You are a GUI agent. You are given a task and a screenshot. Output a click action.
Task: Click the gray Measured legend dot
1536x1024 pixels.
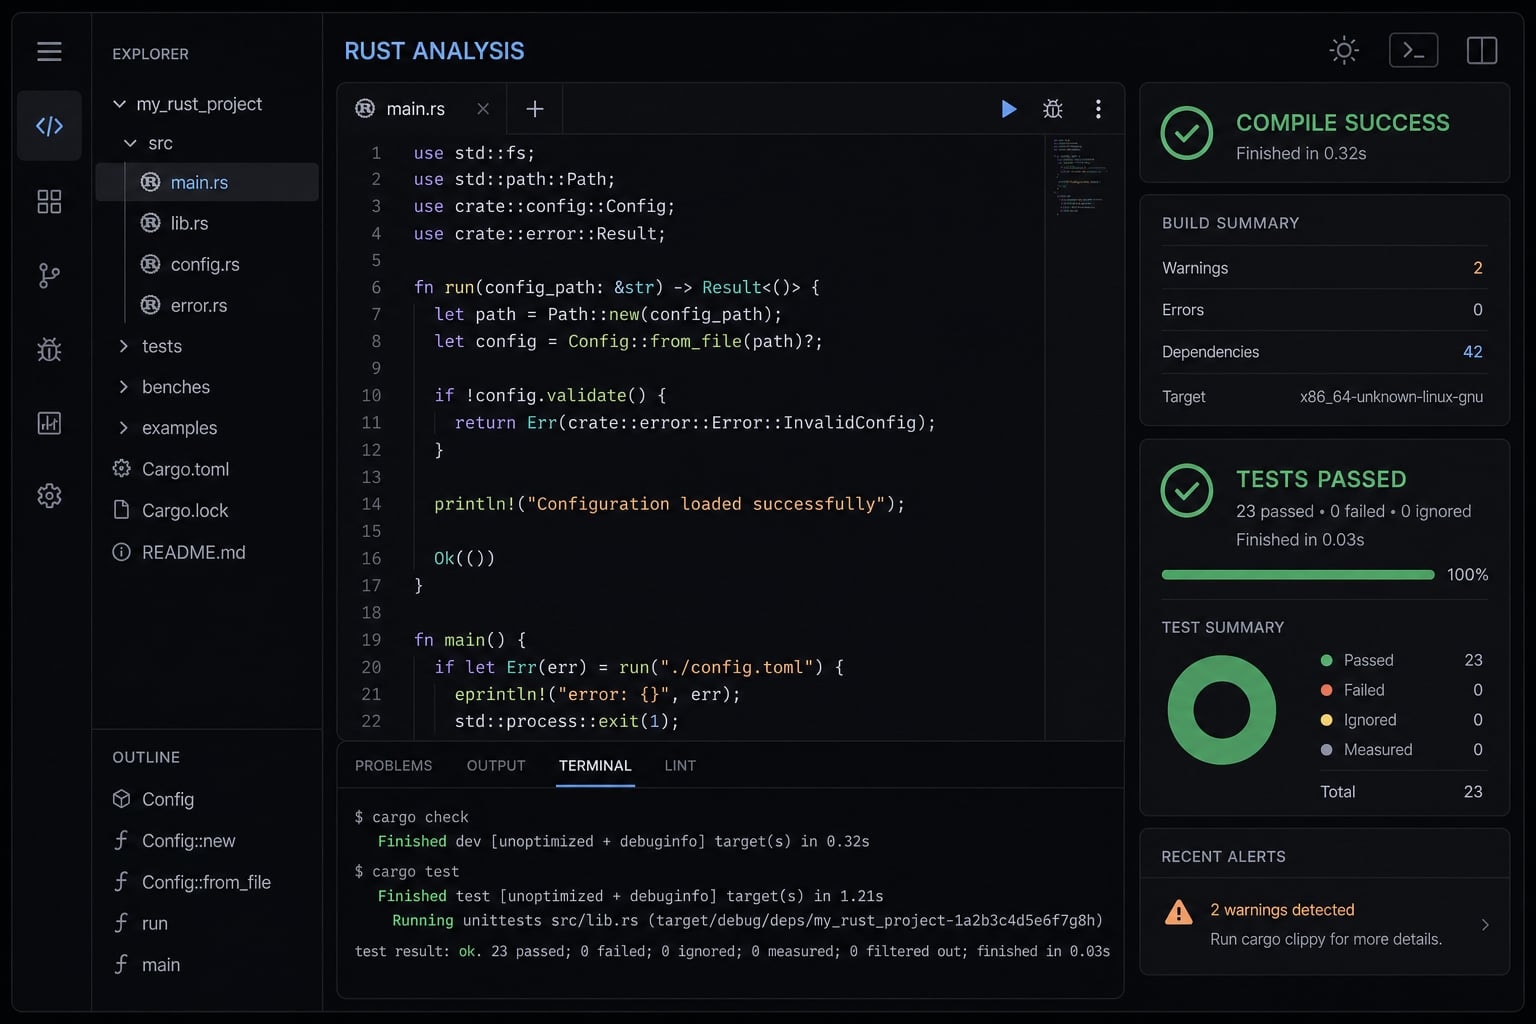[x=1327, y=750]
